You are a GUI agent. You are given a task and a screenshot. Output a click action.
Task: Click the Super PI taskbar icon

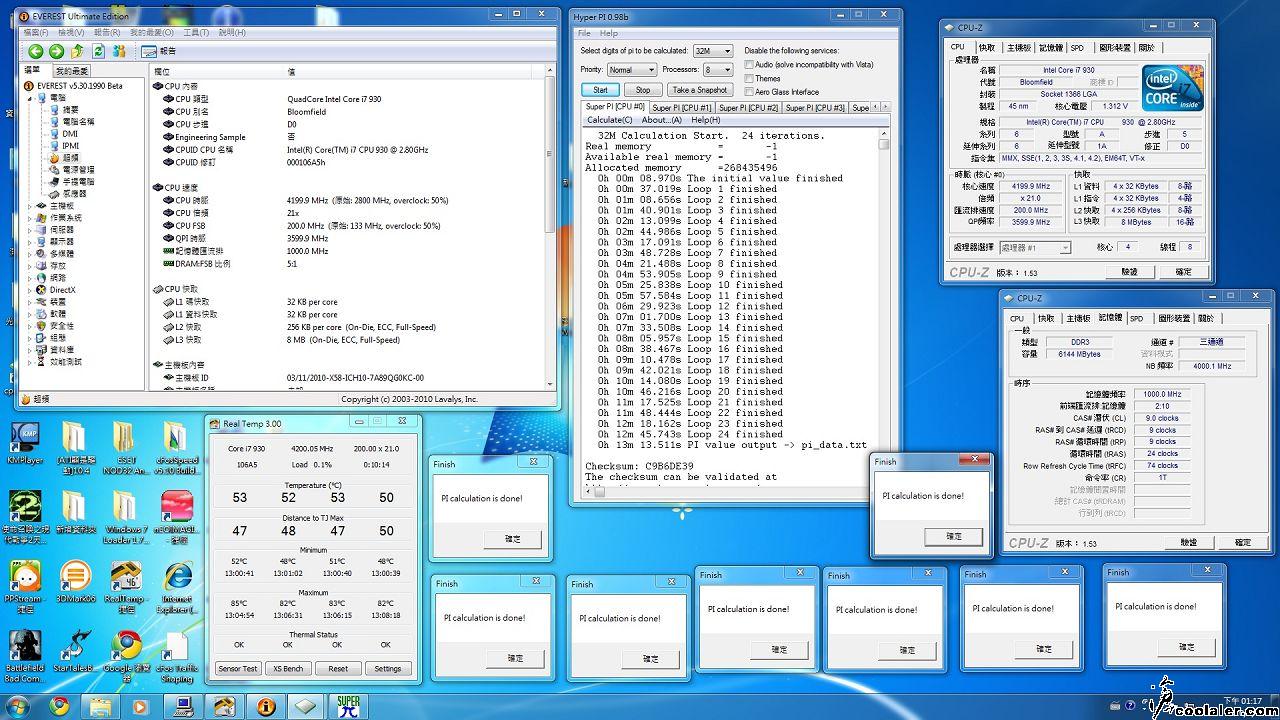348,706
